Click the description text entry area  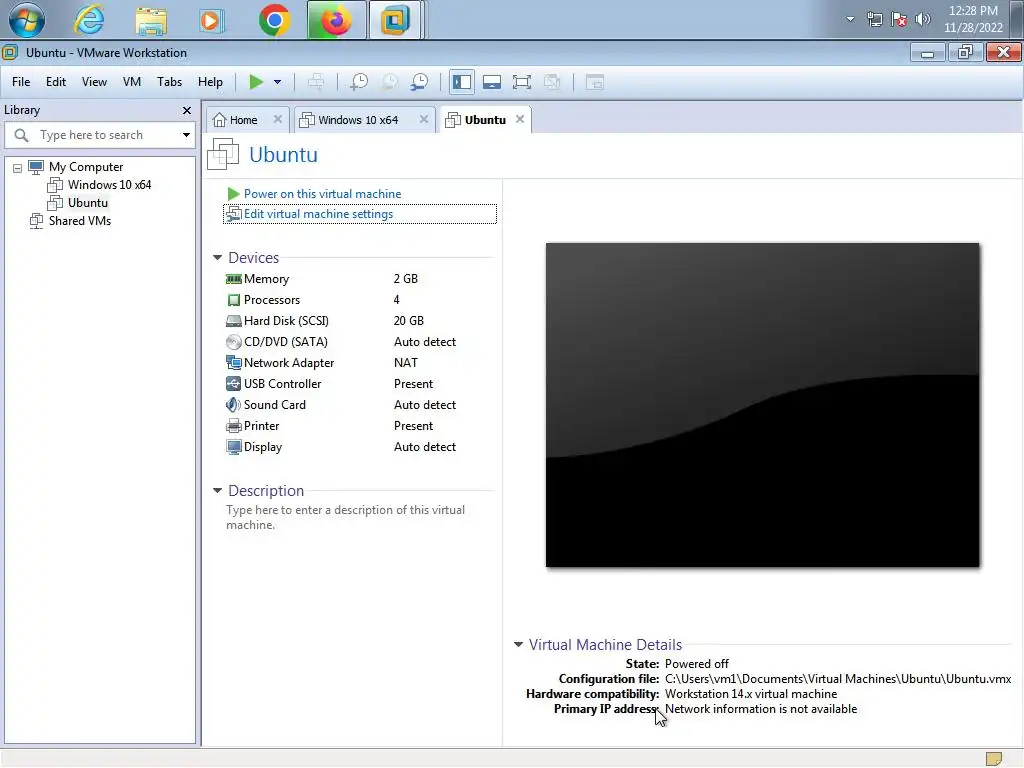pos(346,517)
